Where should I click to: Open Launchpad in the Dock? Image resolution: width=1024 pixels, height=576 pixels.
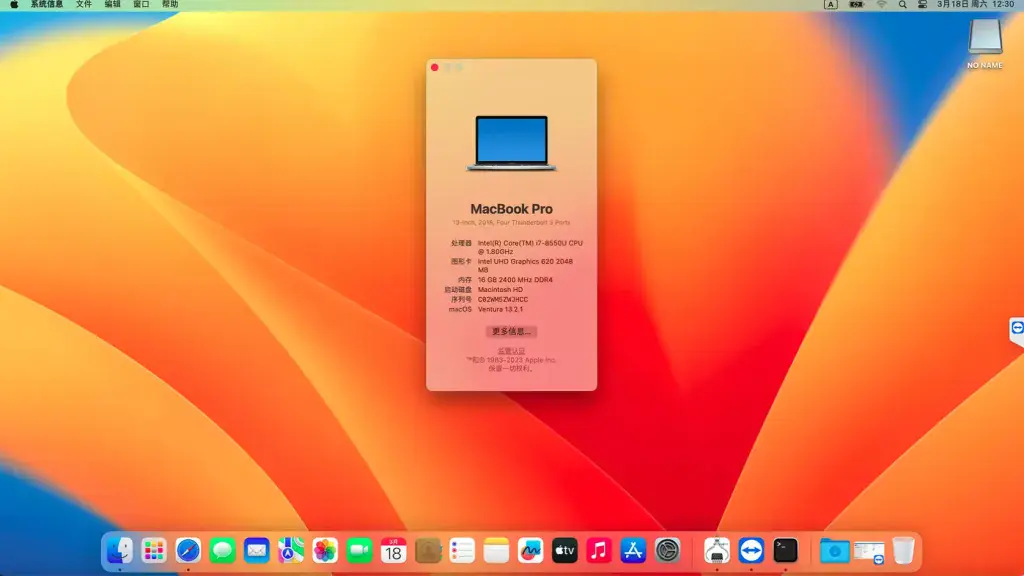click(x=154, y=551)
